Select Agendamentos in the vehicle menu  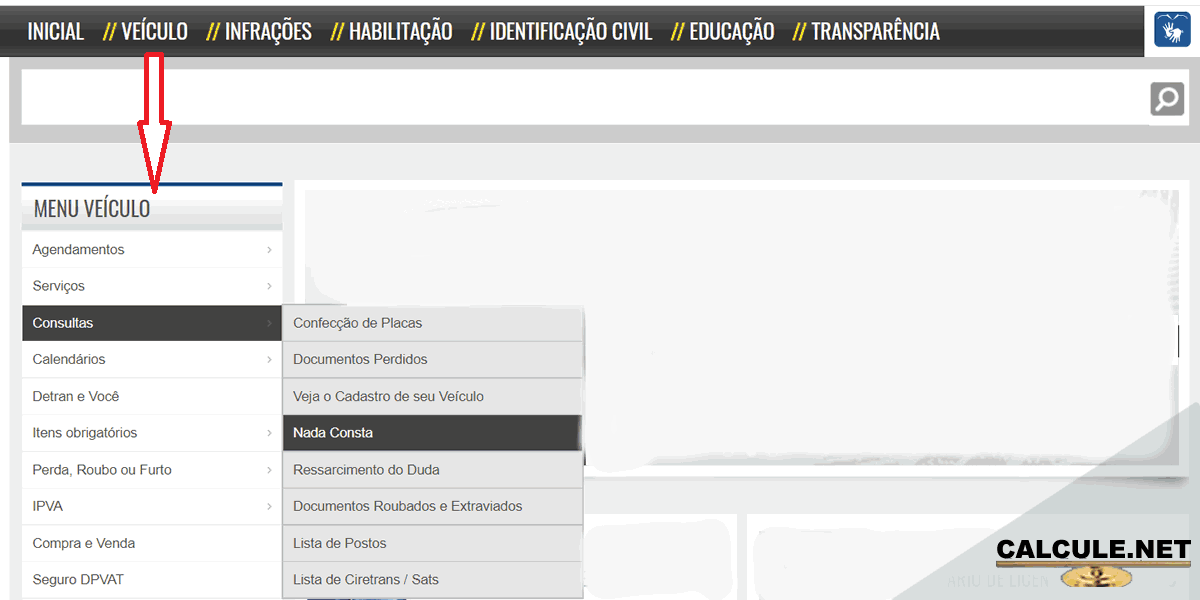(x=152, y=250)
